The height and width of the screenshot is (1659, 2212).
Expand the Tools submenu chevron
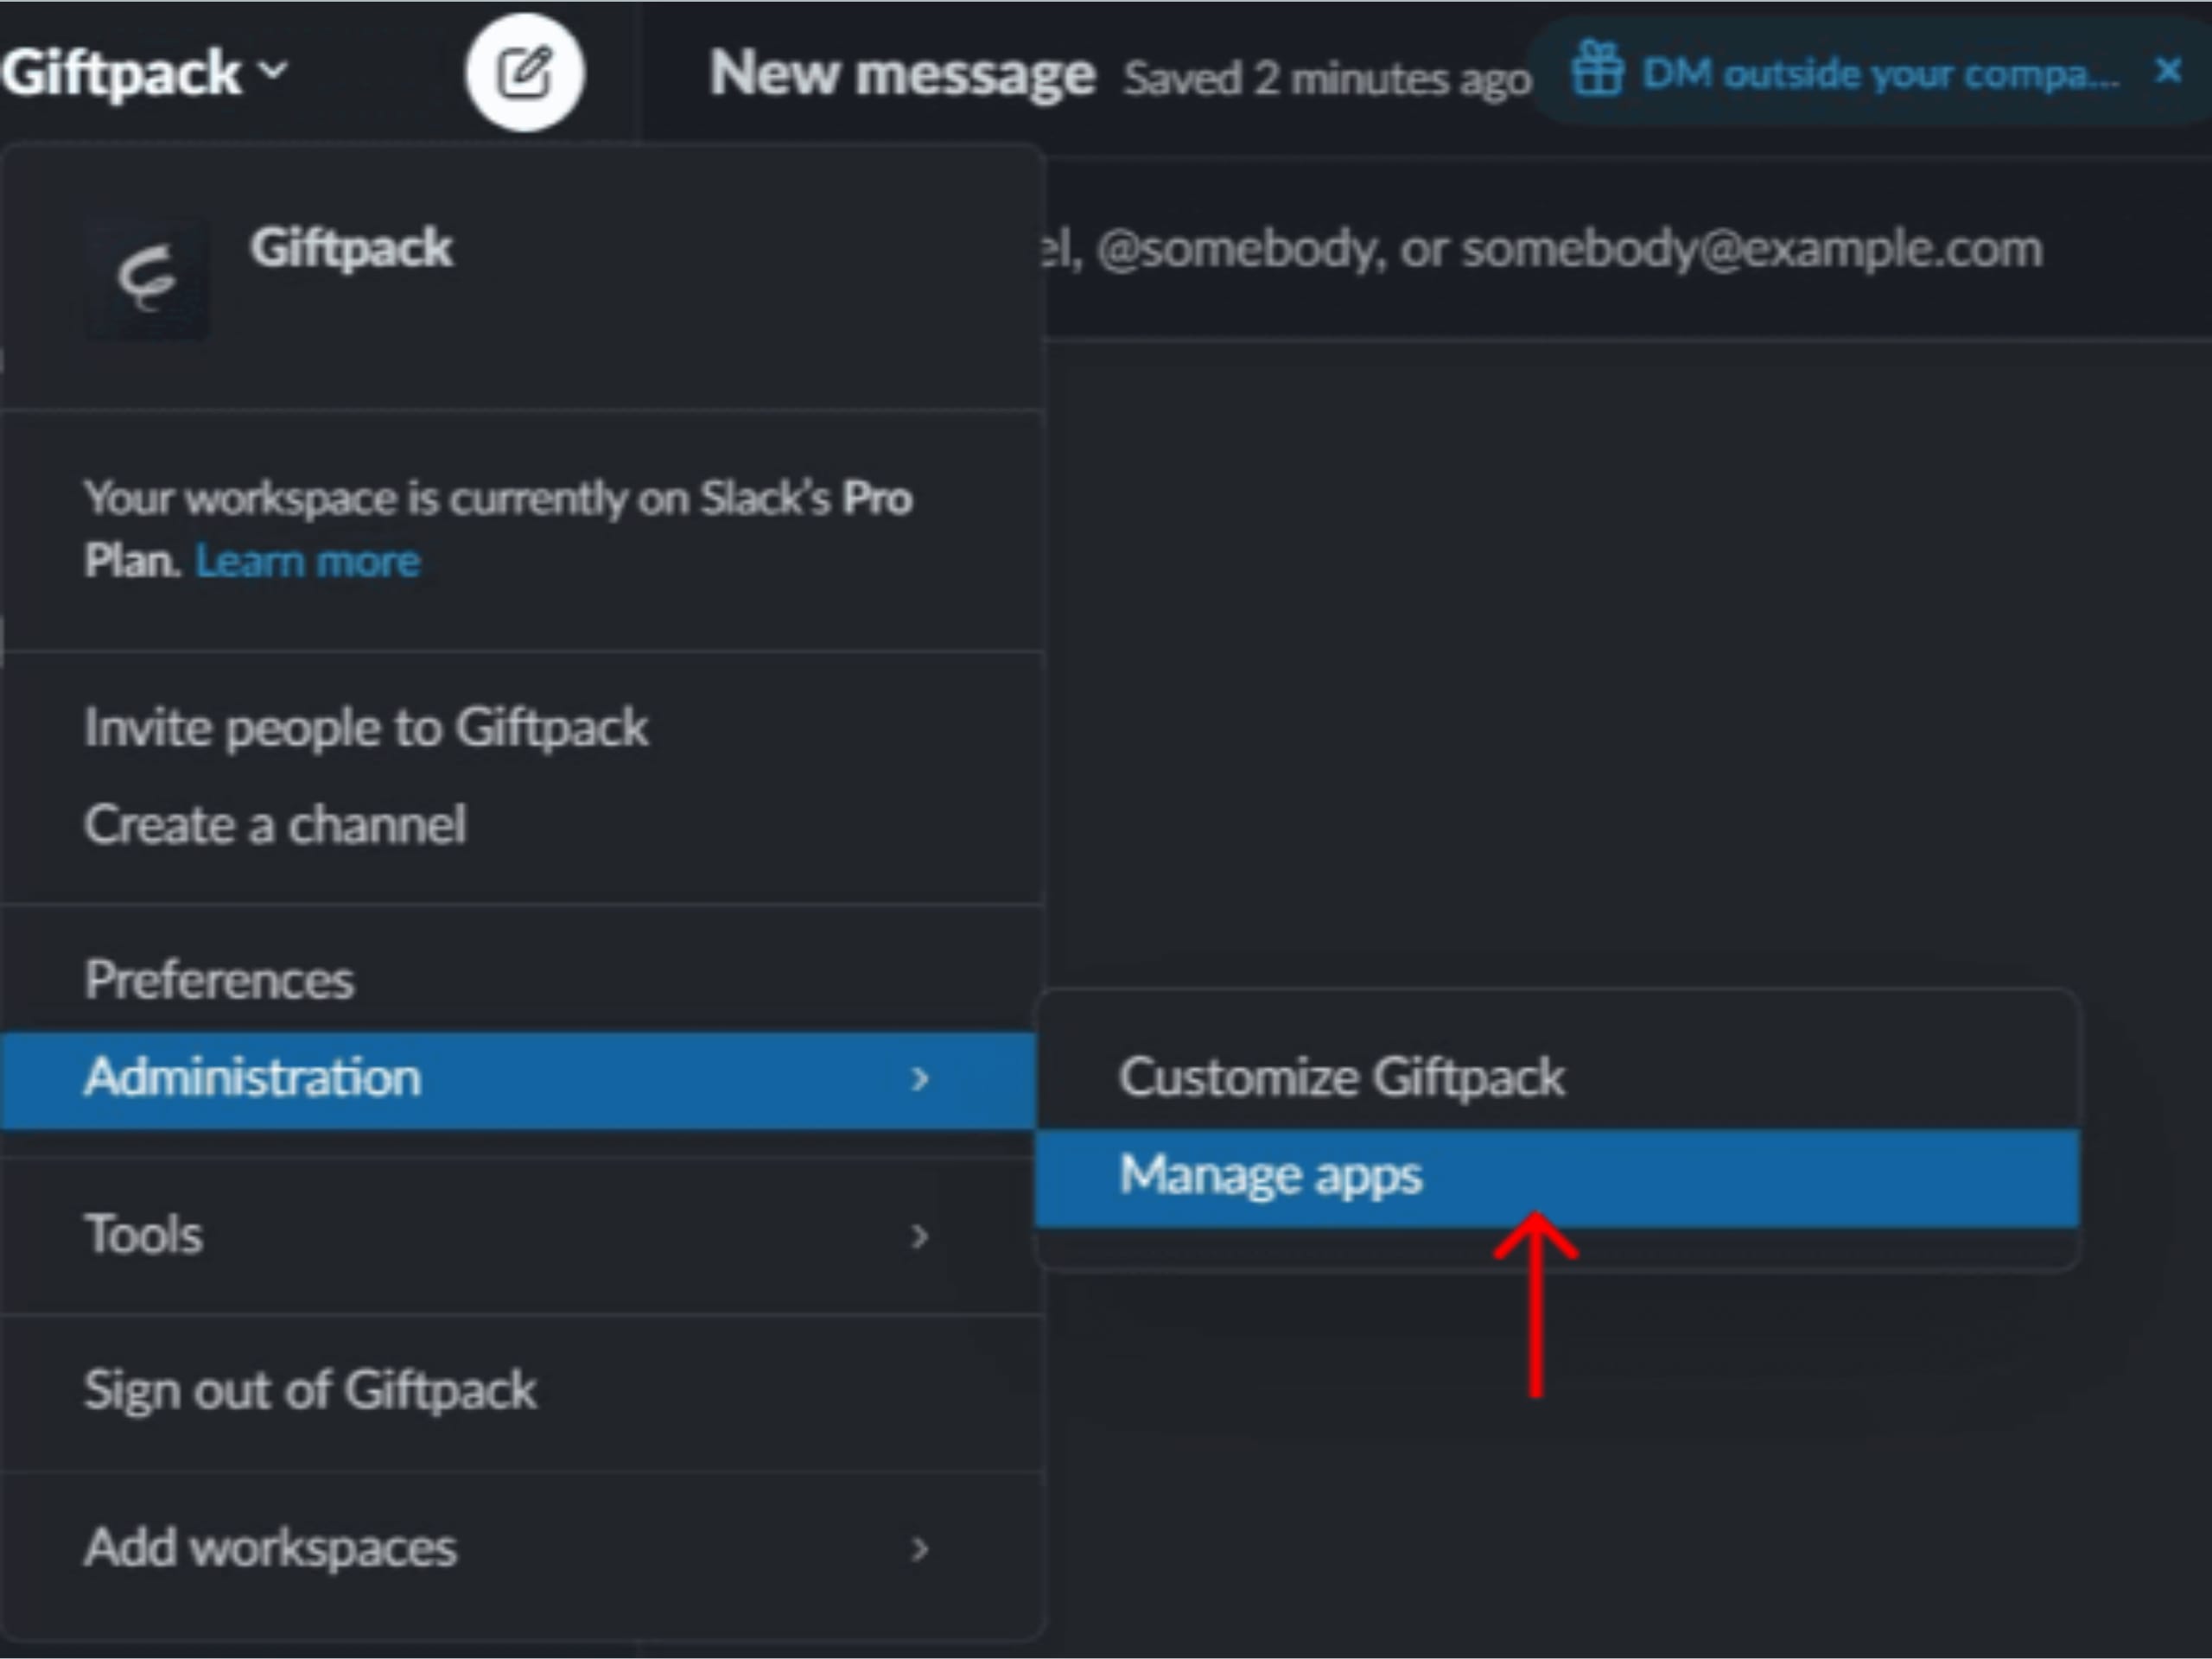click(x=920, y=1237)
